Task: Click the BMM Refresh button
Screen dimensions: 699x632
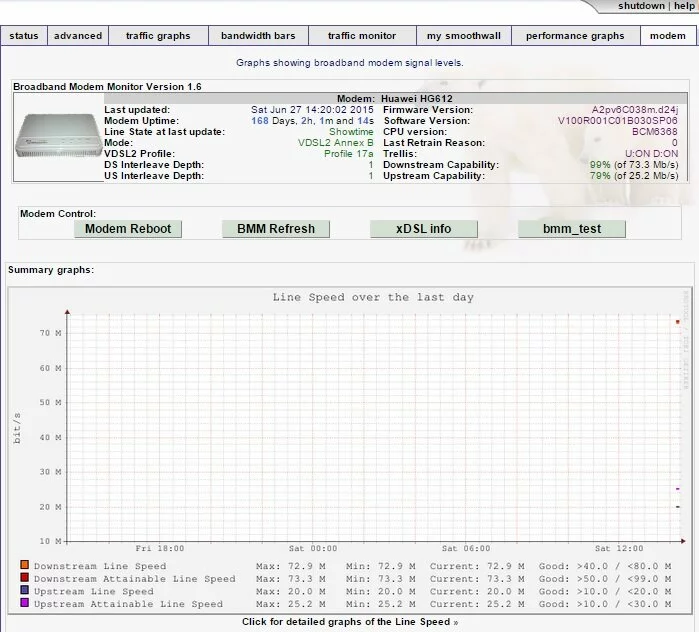Action: 276,229
